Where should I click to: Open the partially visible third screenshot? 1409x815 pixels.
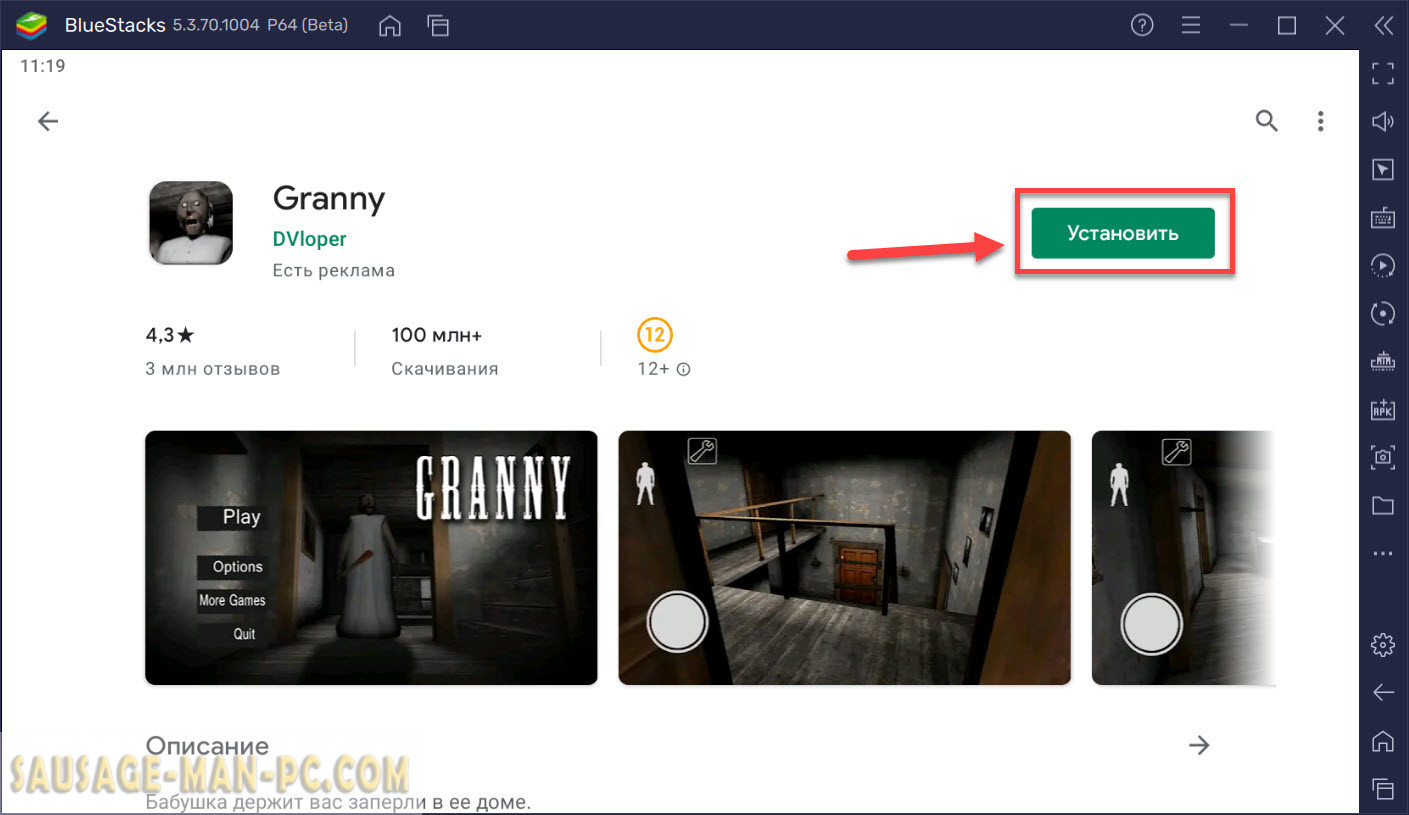(x=1184, y=558)
